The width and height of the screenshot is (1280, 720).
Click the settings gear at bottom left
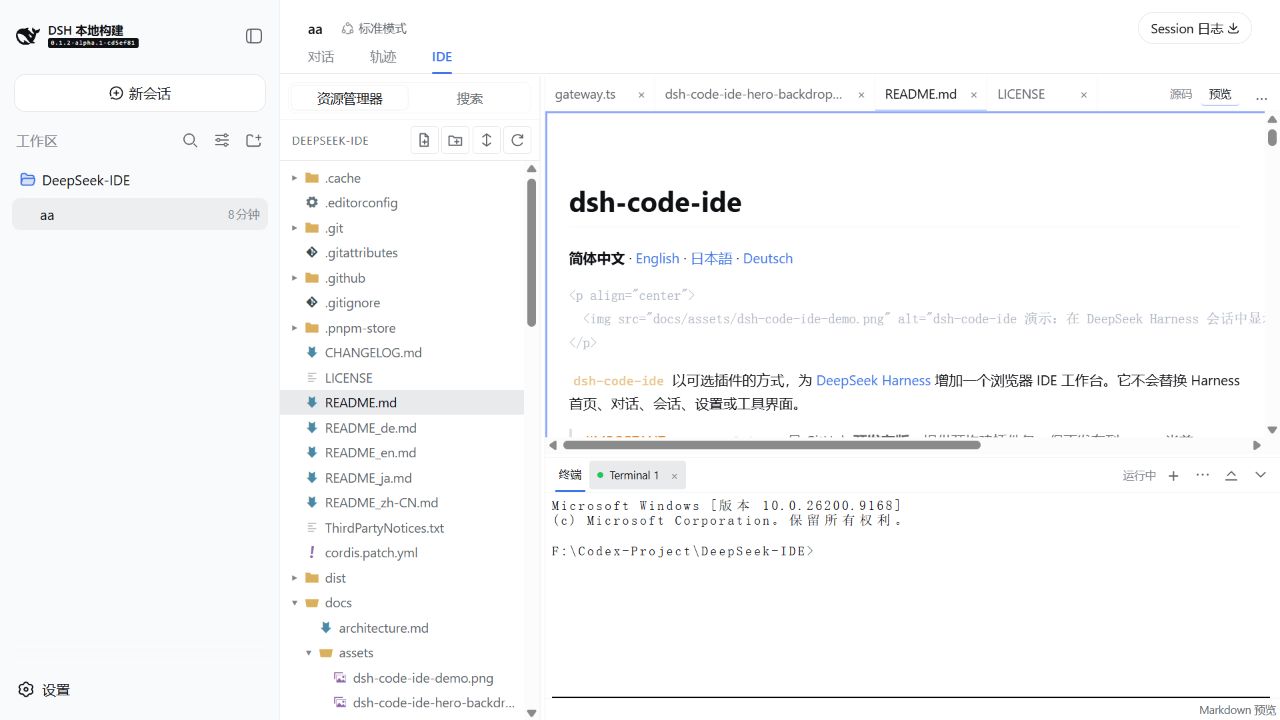(26, 689)
